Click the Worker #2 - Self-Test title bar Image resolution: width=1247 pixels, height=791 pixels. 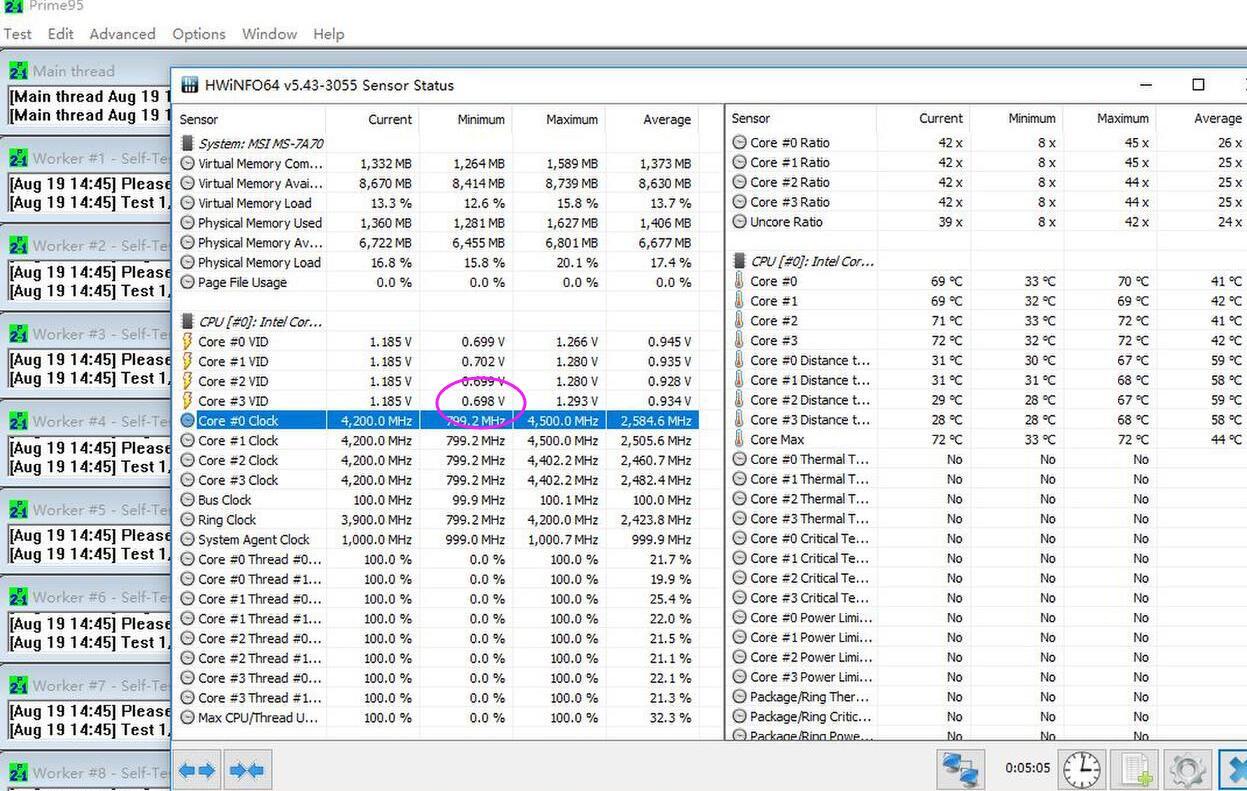tap(87, 245)
